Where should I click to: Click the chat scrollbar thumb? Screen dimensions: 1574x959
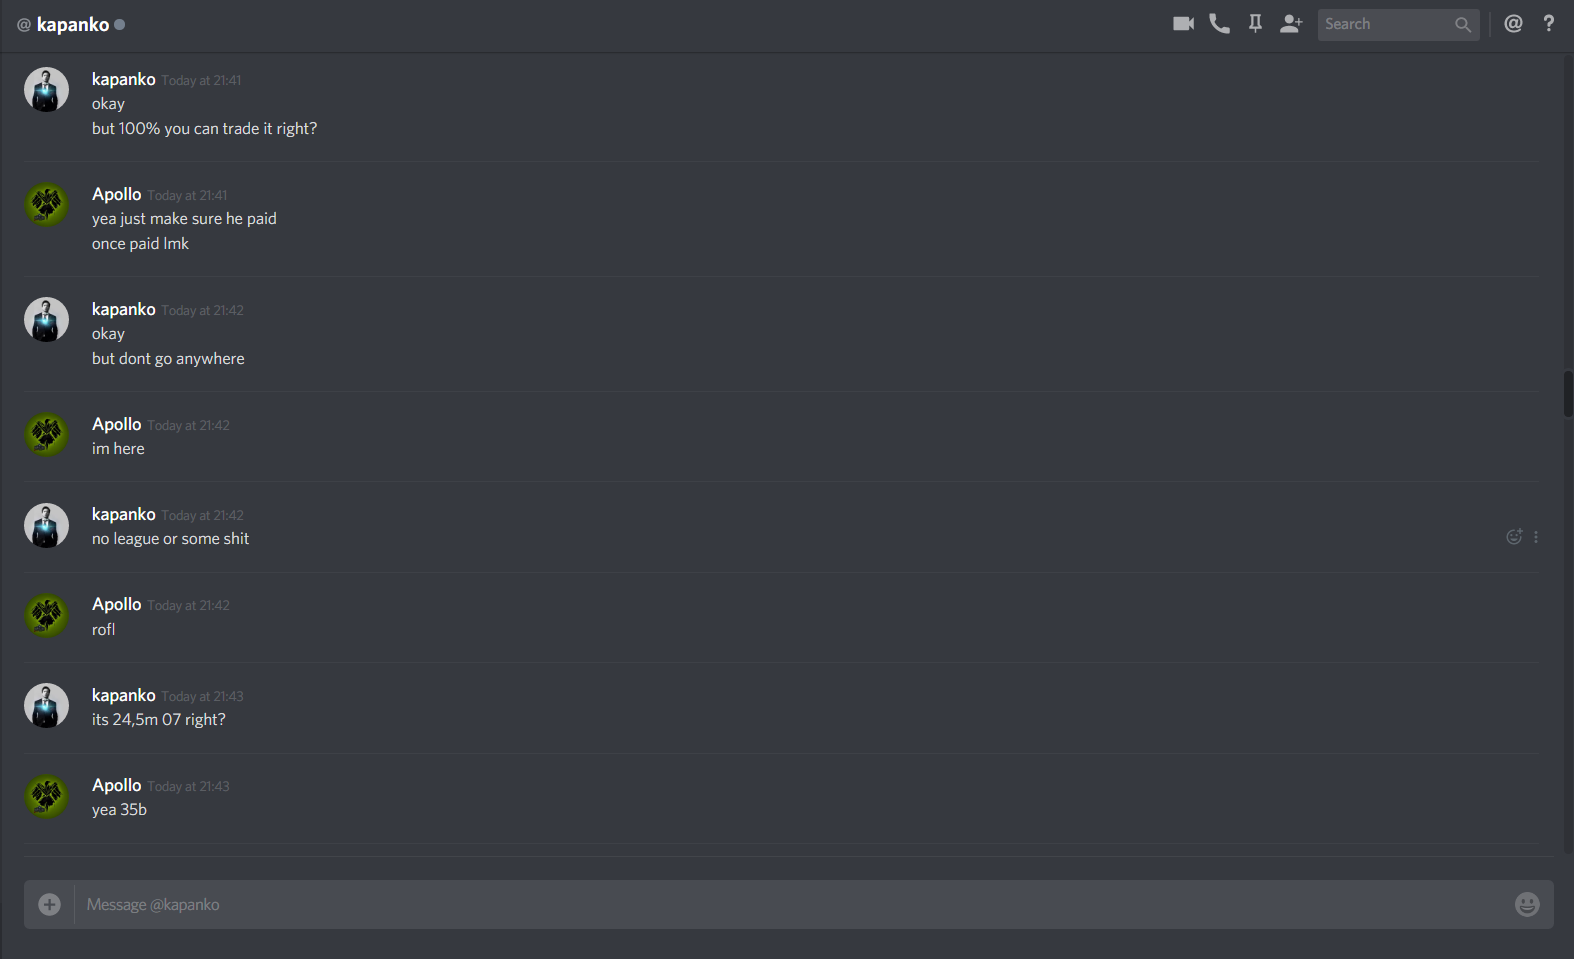coord(1568,394)
